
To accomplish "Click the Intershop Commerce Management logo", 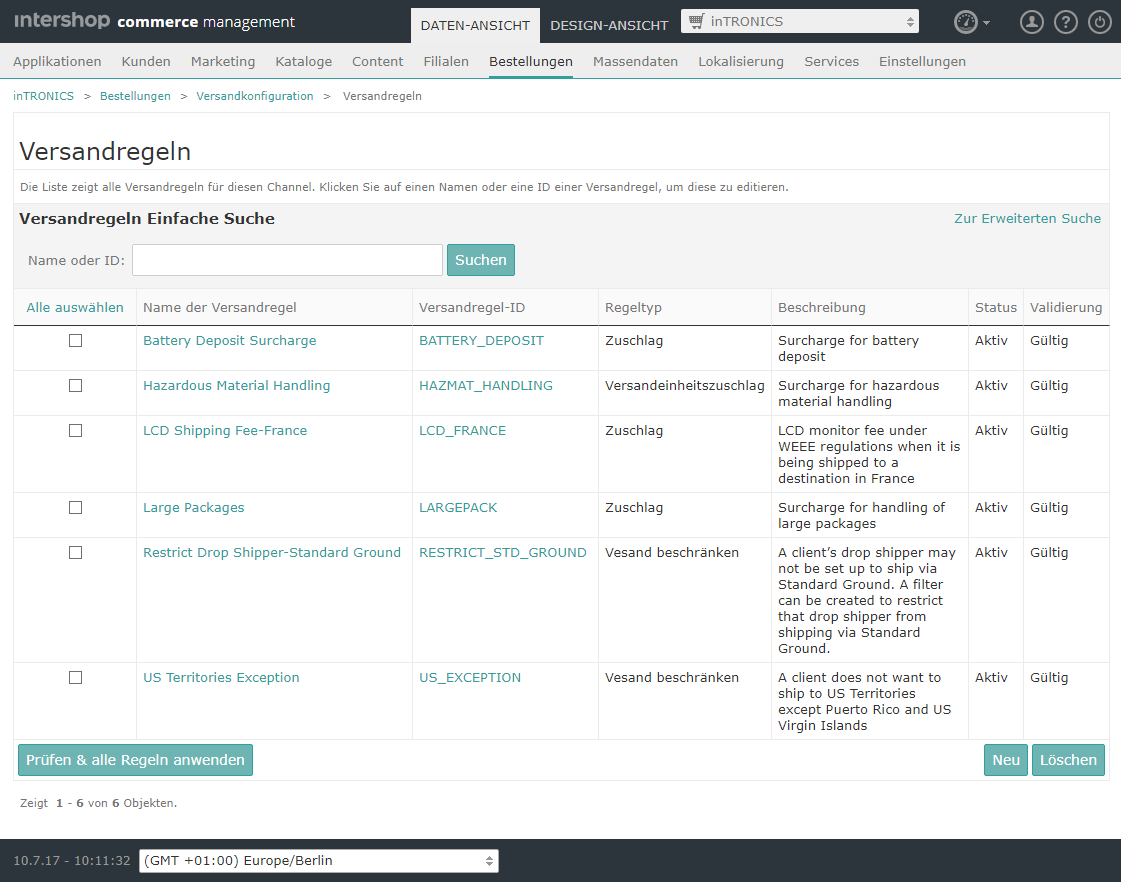I will pyautogui.click(x=154, y=22).
